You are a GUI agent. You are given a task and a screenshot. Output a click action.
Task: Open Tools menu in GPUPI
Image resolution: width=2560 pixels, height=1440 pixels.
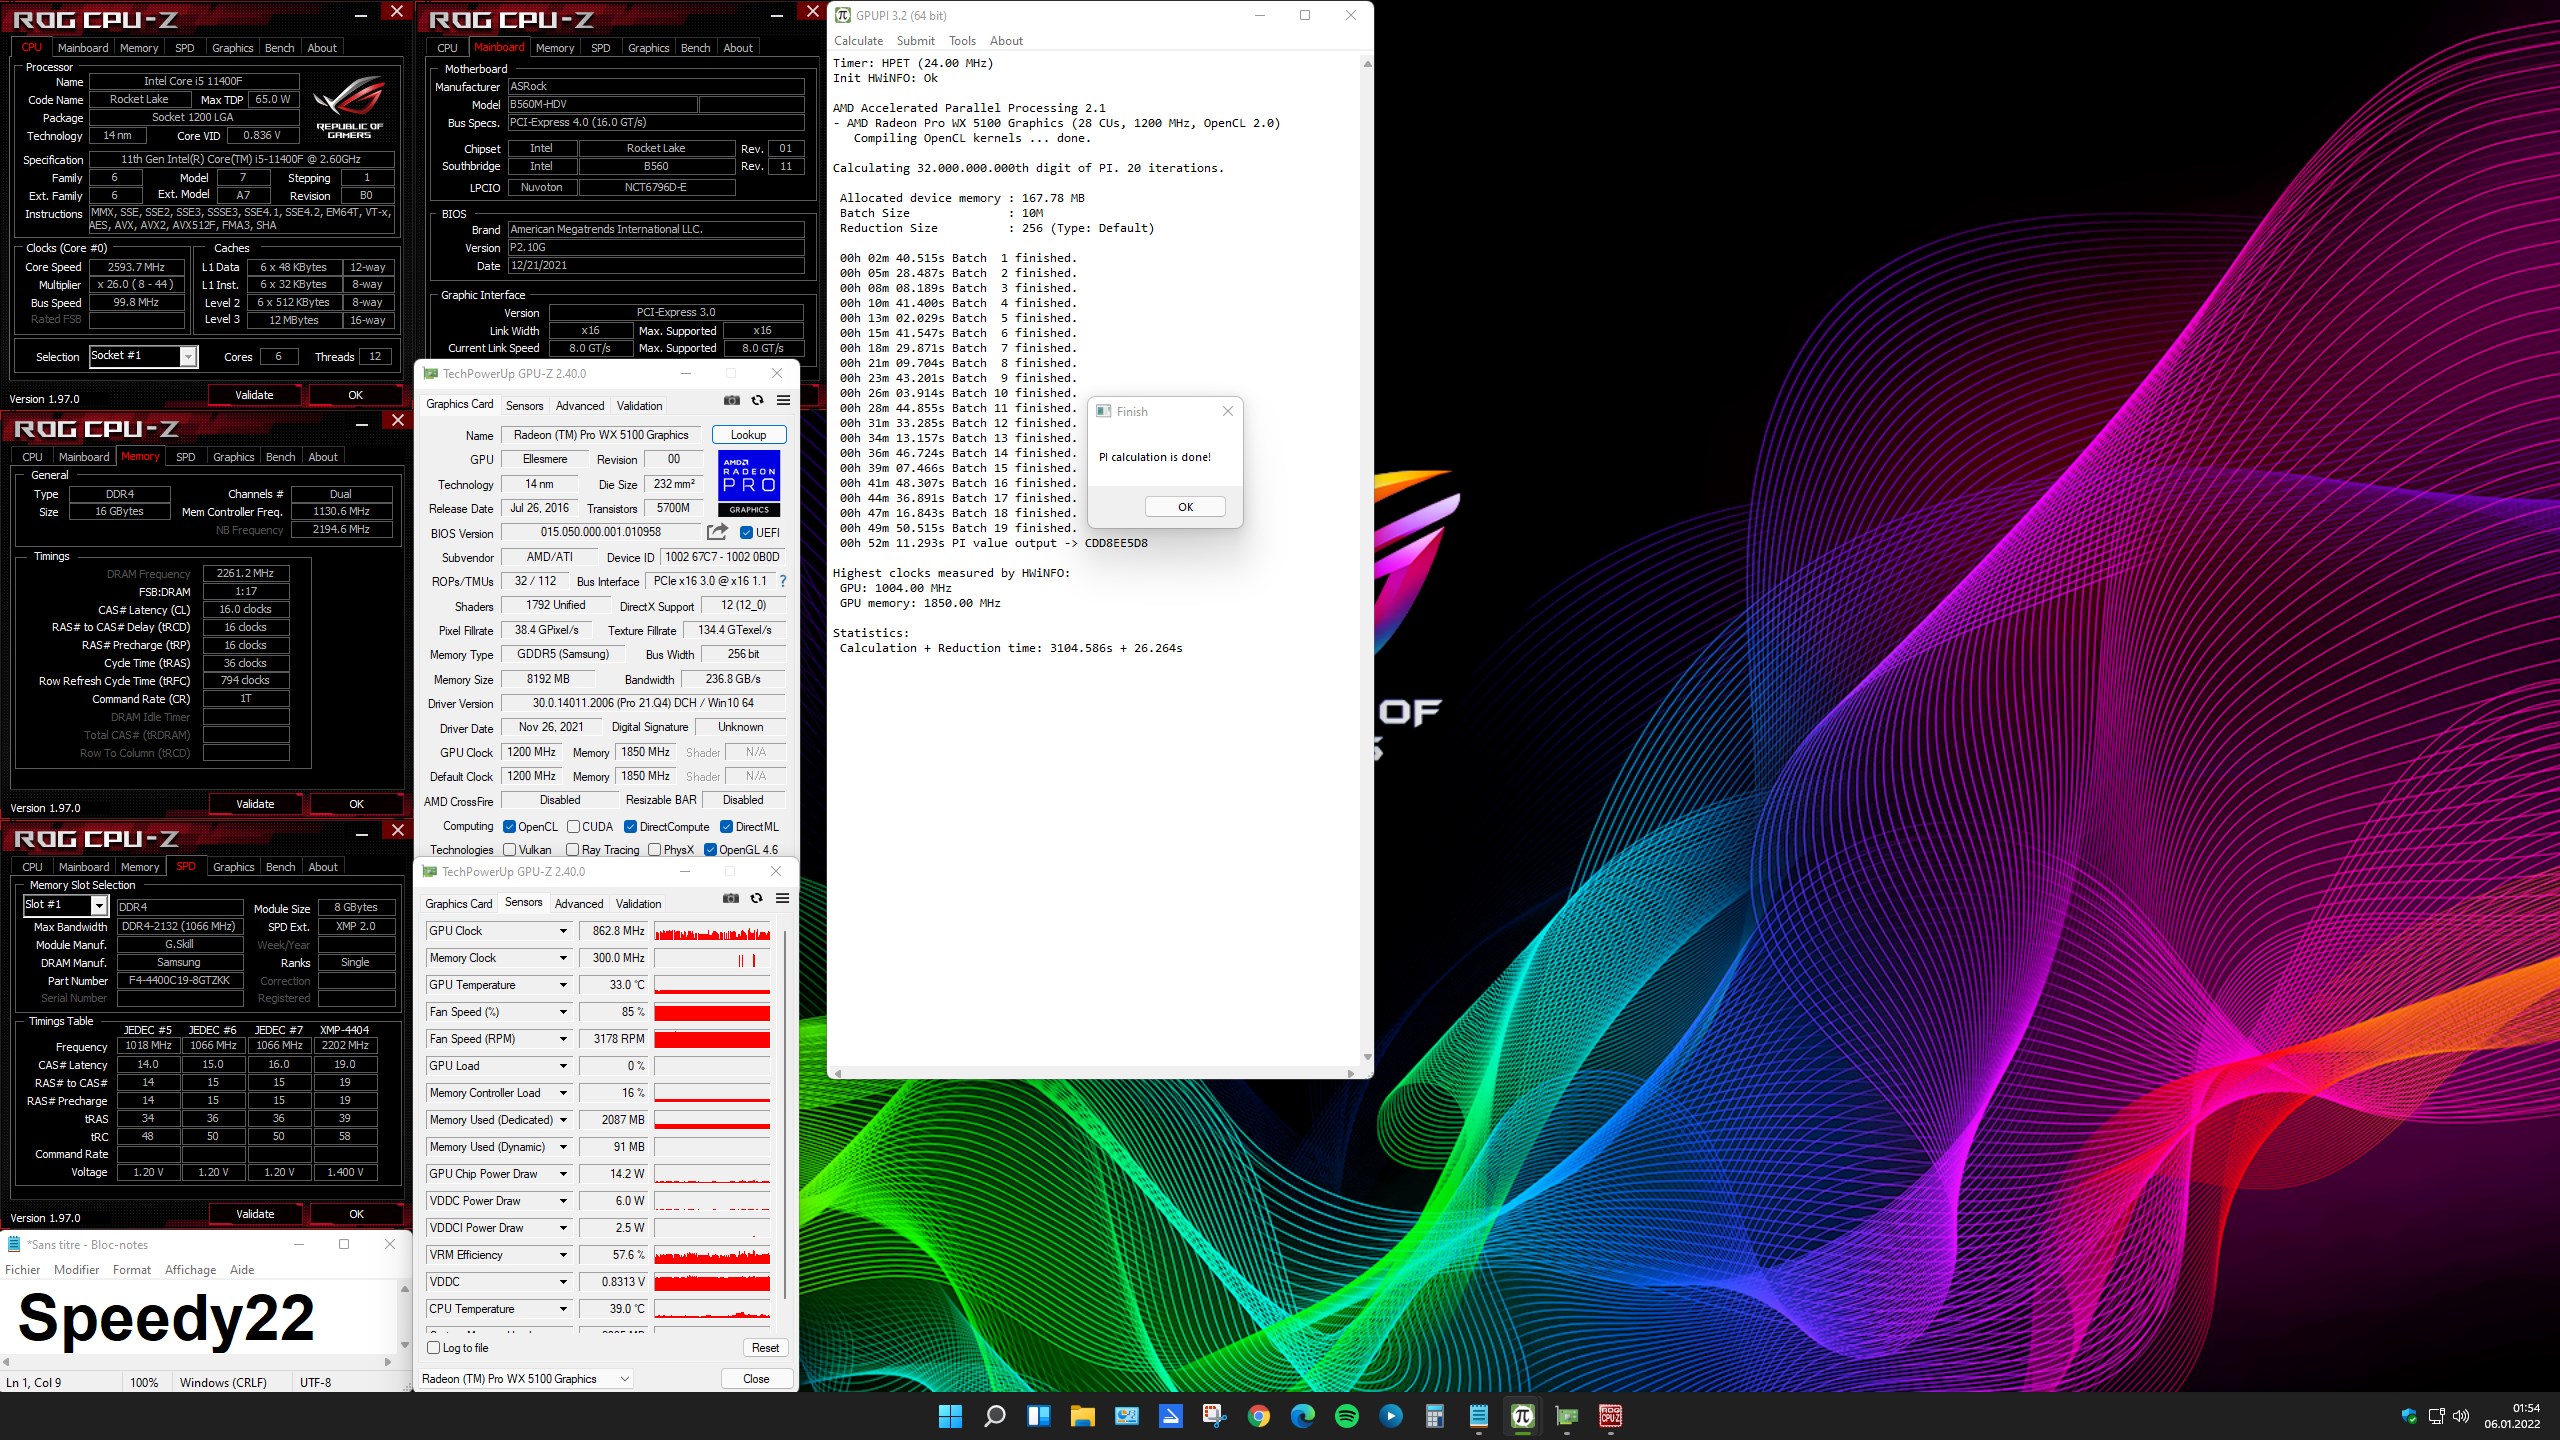(962, 41)
